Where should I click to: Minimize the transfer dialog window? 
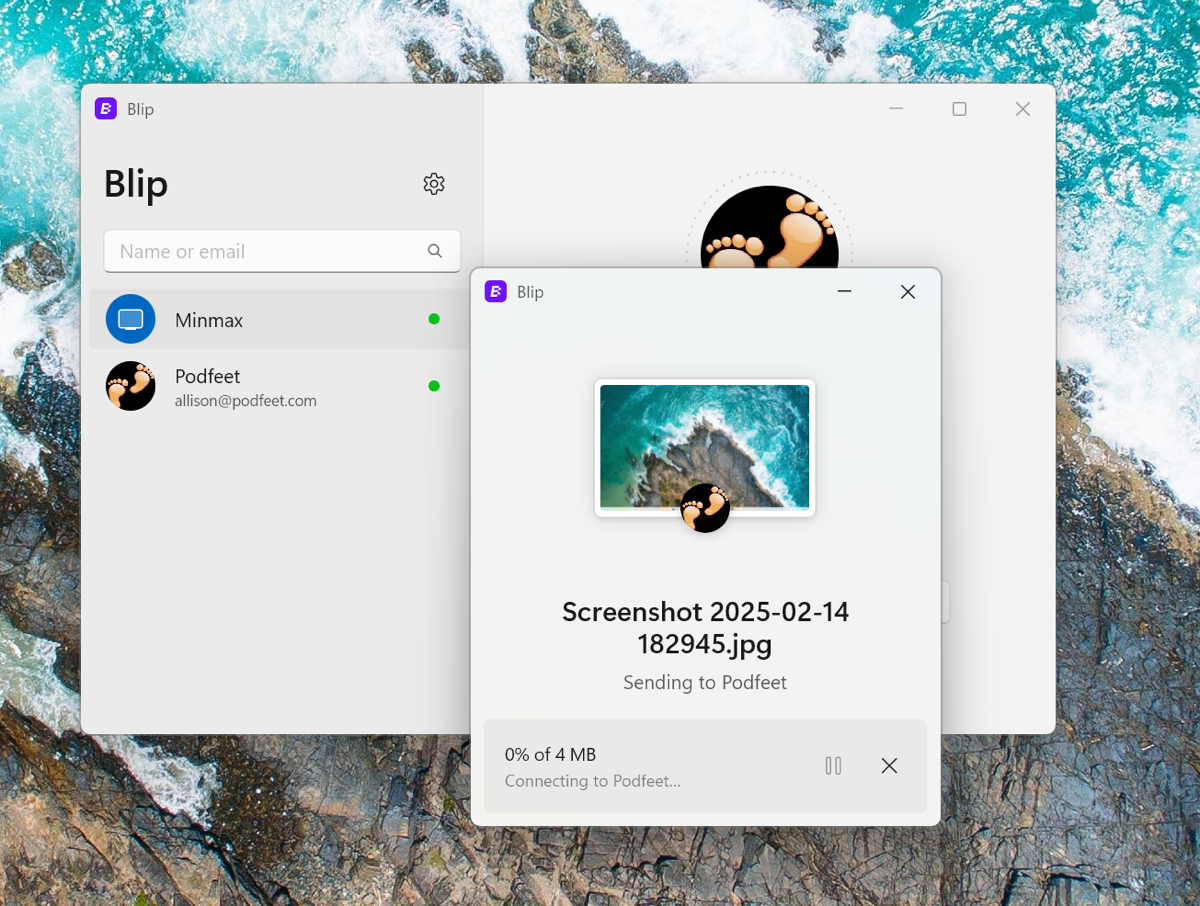tap(844, 292)
